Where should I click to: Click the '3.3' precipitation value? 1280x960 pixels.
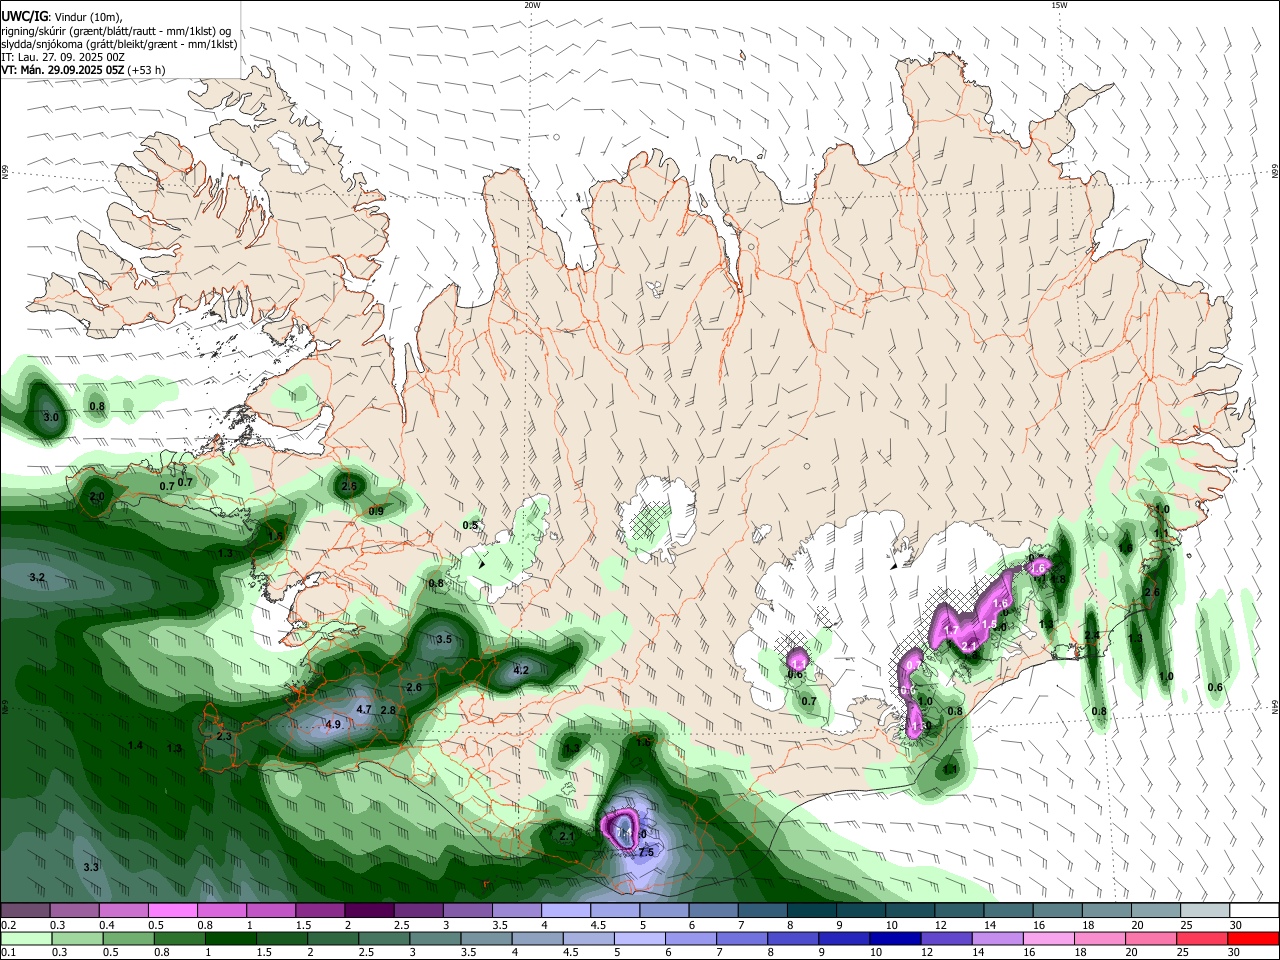coord(91,867)
